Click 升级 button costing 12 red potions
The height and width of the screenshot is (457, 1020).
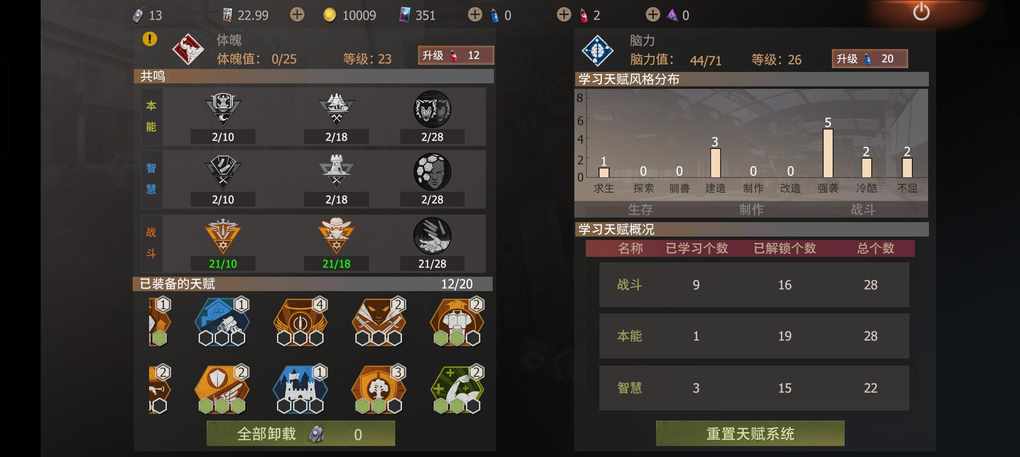(x=456, y=55)
